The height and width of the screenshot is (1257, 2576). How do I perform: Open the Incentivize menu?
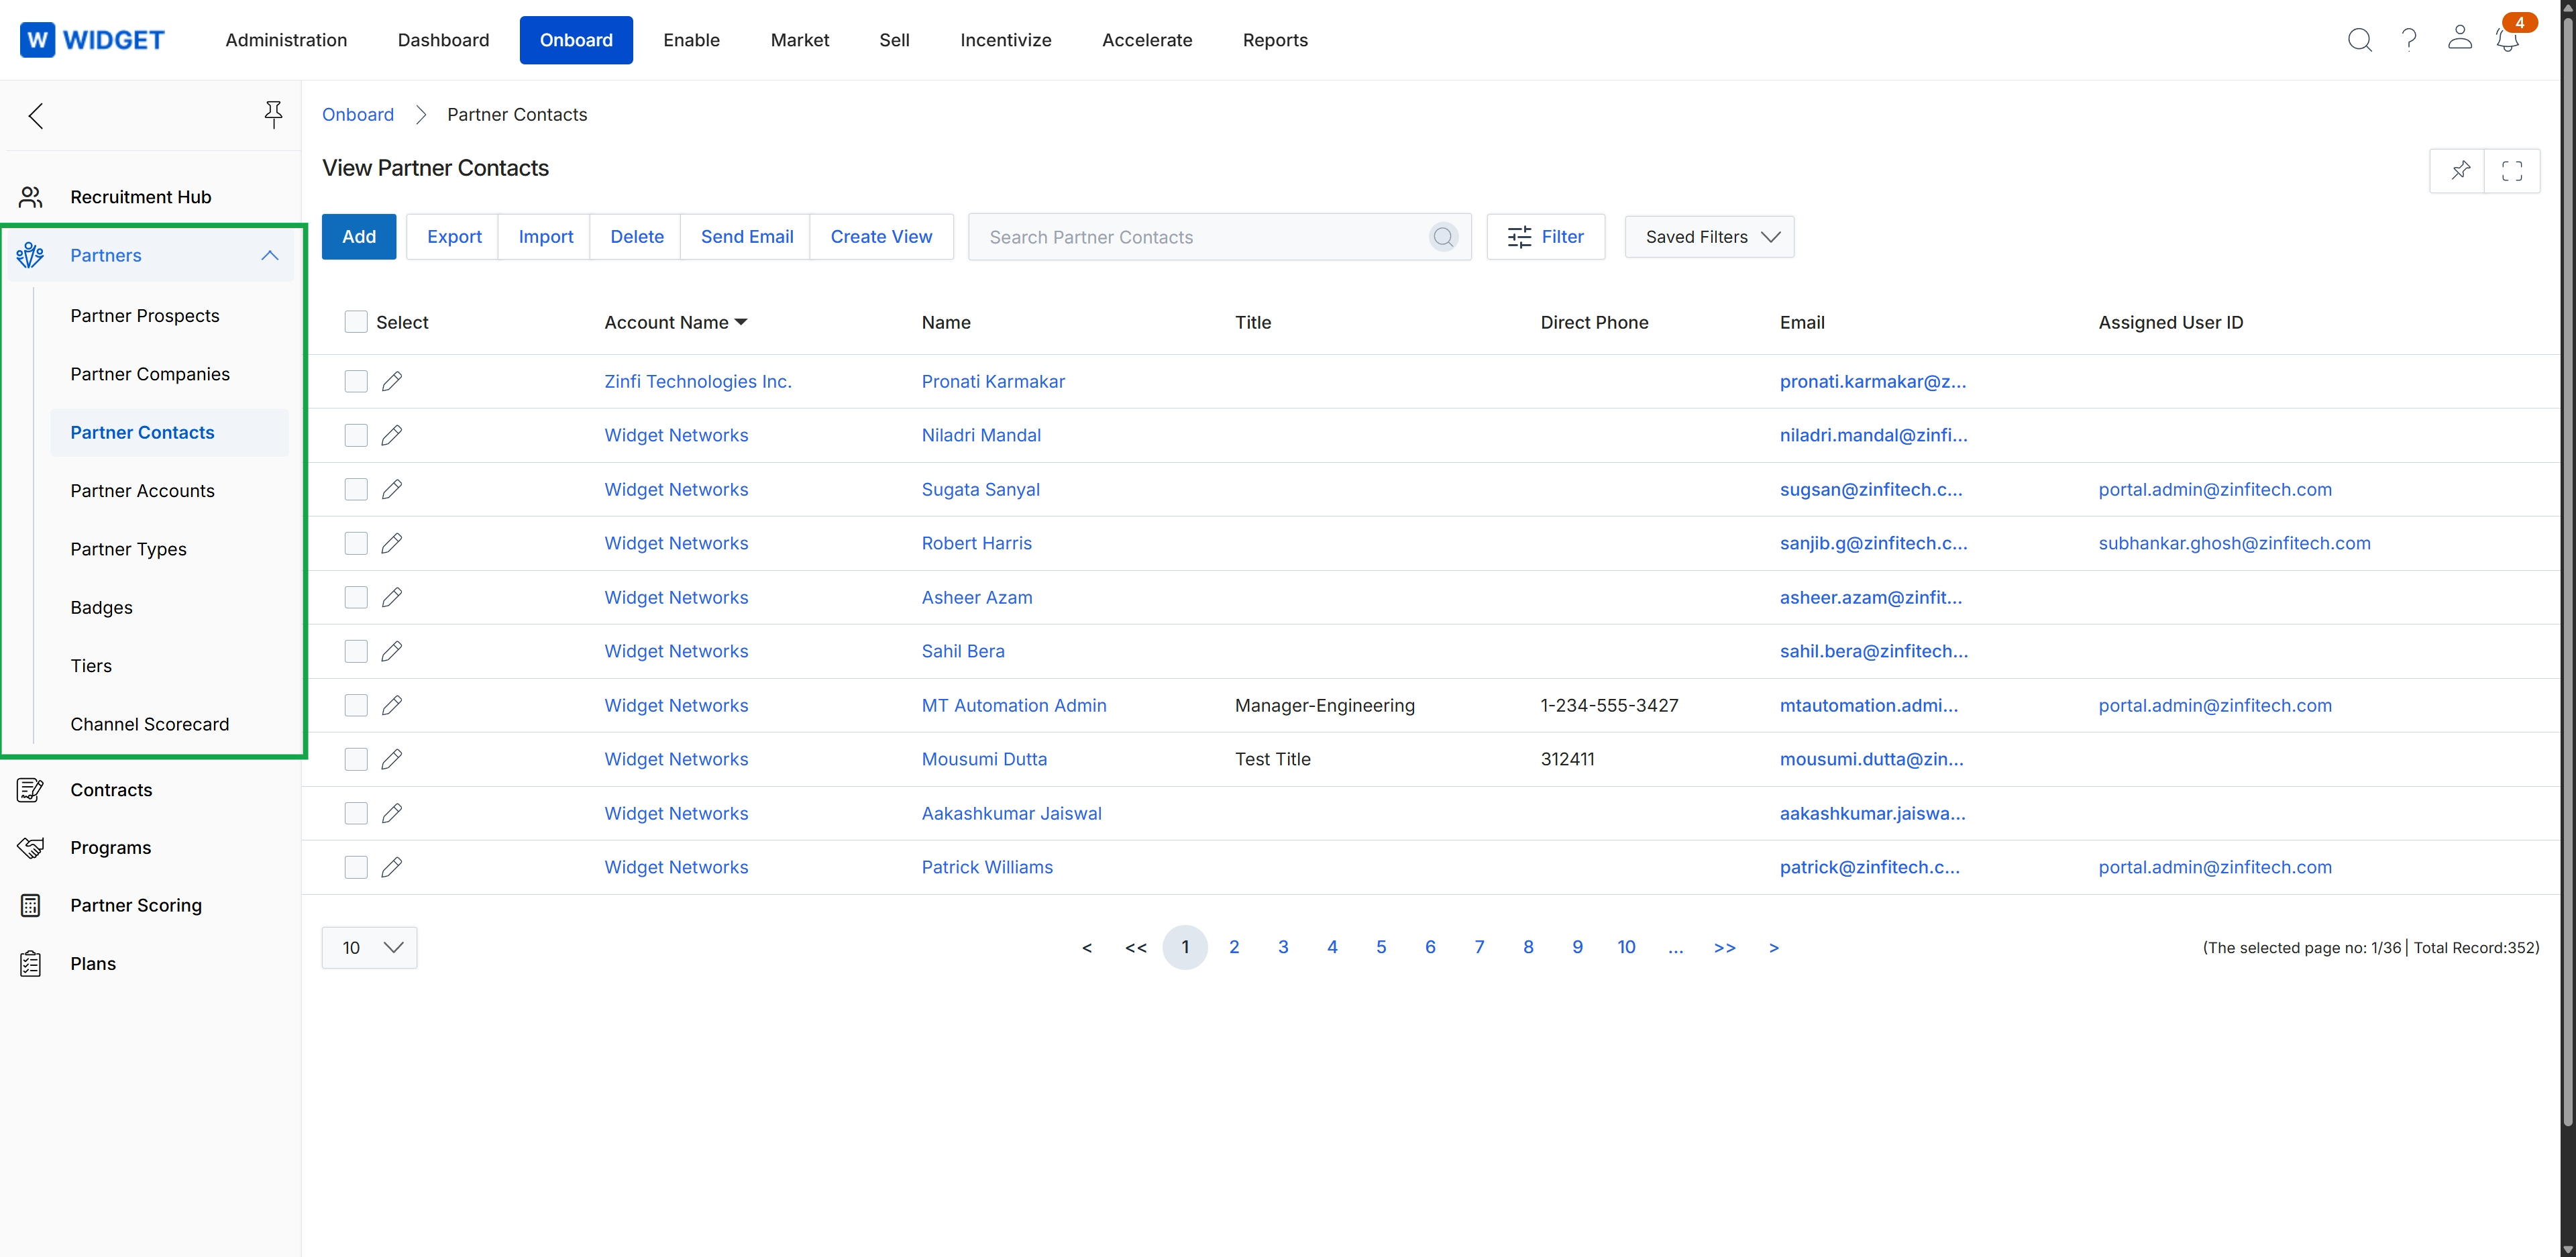pyautogui.click(x=1005, y=40)
